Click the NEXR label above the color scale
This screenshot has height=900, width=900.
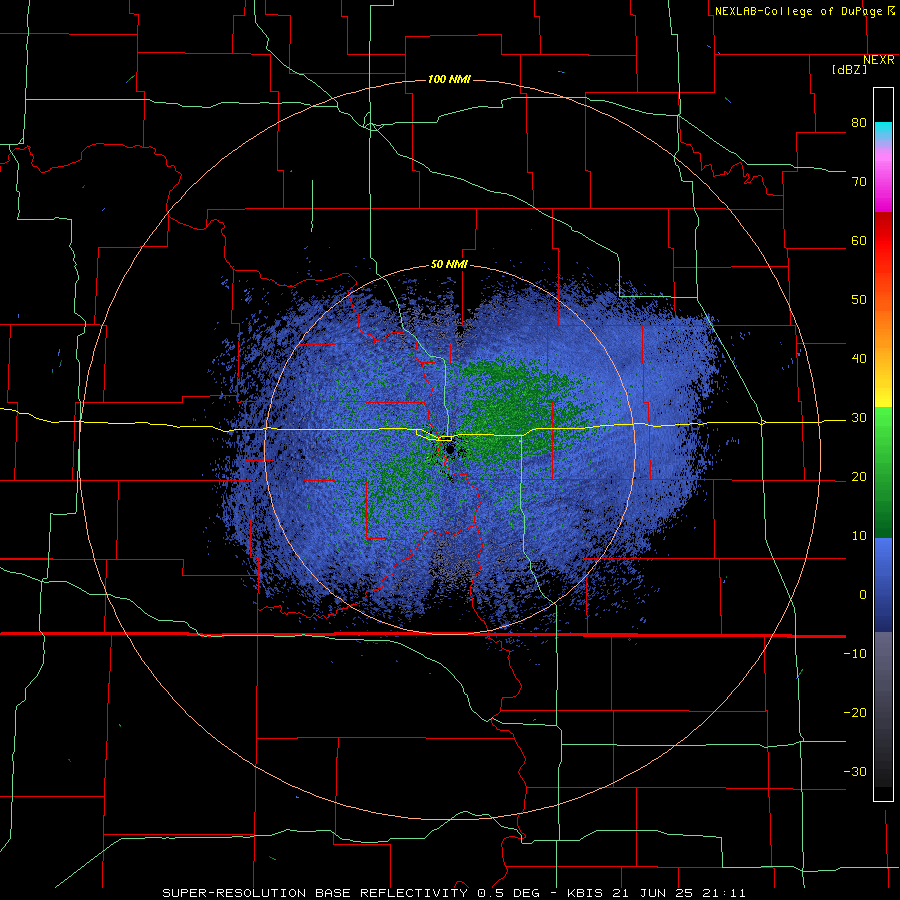click(x=879, y=60)
